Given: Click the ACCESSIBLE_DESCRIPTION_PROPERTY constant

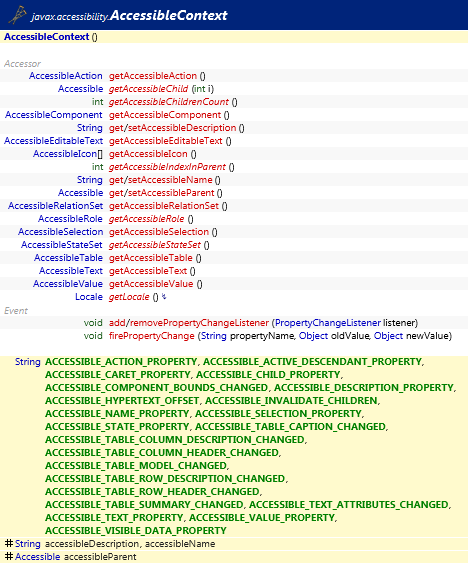Looking at the screenshot, I should [364, 387].
